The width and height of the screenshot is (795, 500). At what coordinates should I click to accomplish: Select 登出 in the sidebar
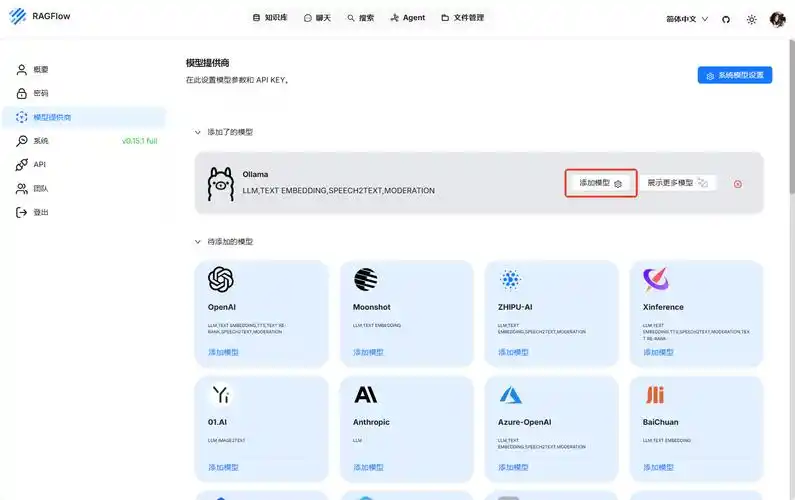(84, 212)
